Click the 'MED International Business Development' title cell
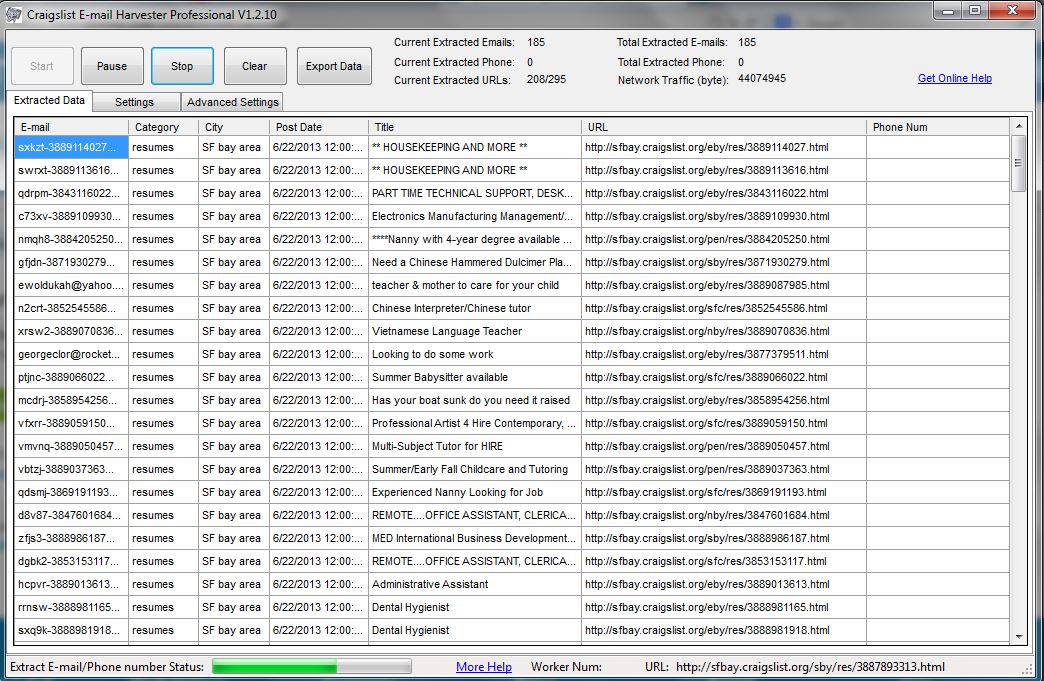The height and width of the screenshot is (681, 1044). (x=474, y=538)
